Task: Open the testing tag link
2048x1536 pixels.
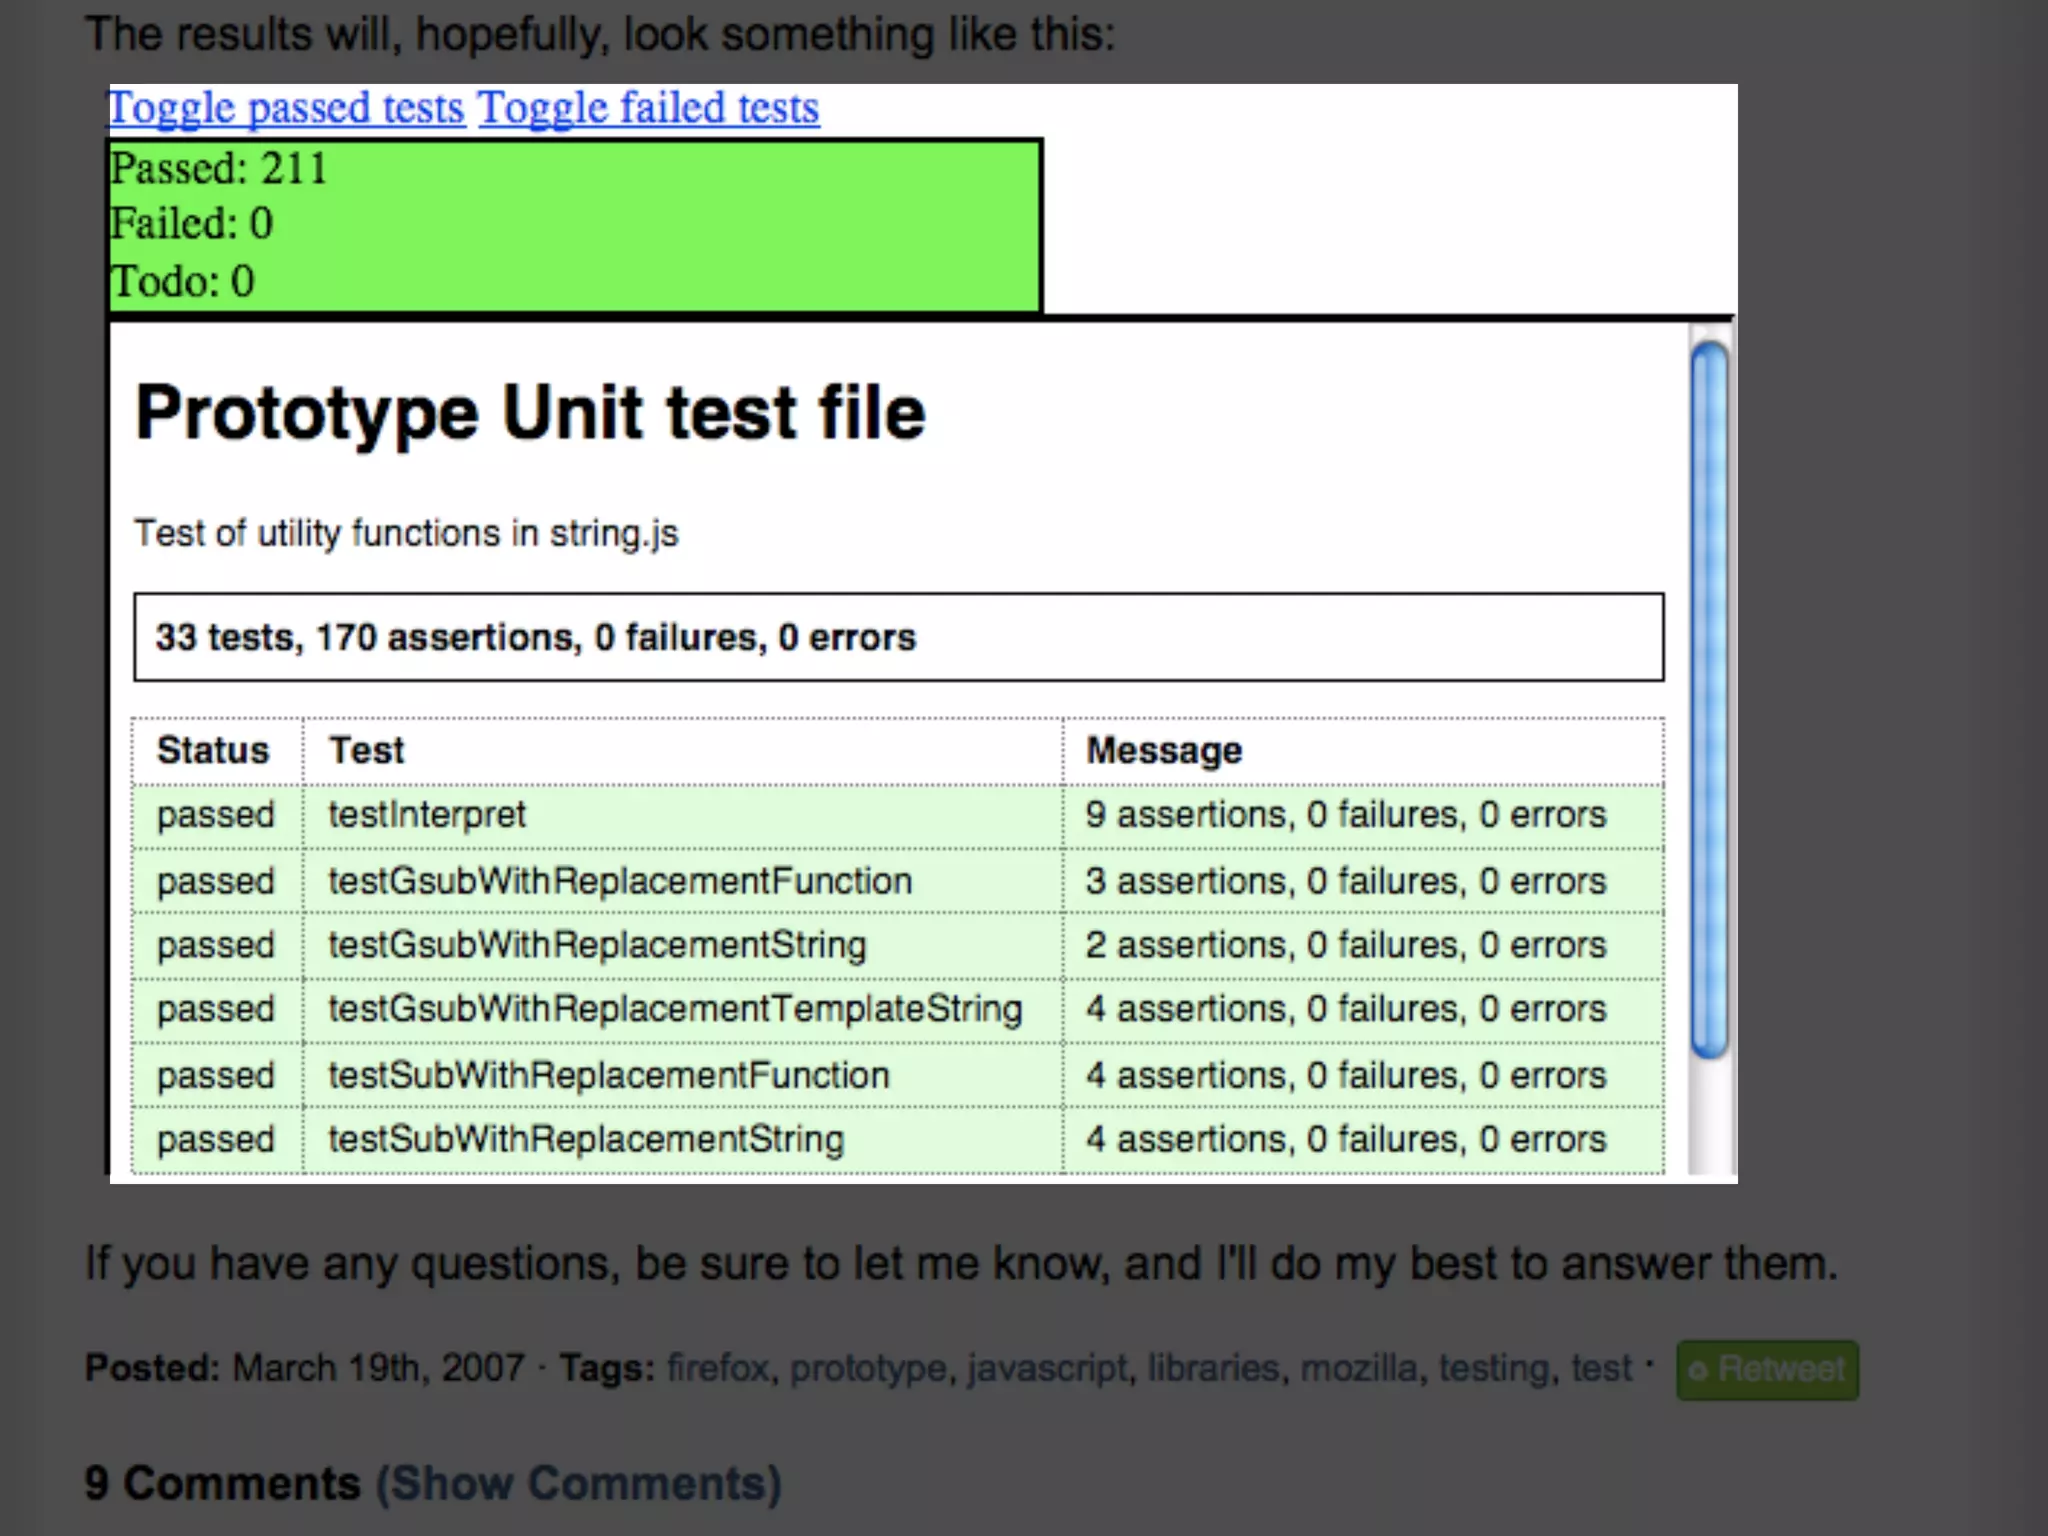Action: tap(1494, 1368)
